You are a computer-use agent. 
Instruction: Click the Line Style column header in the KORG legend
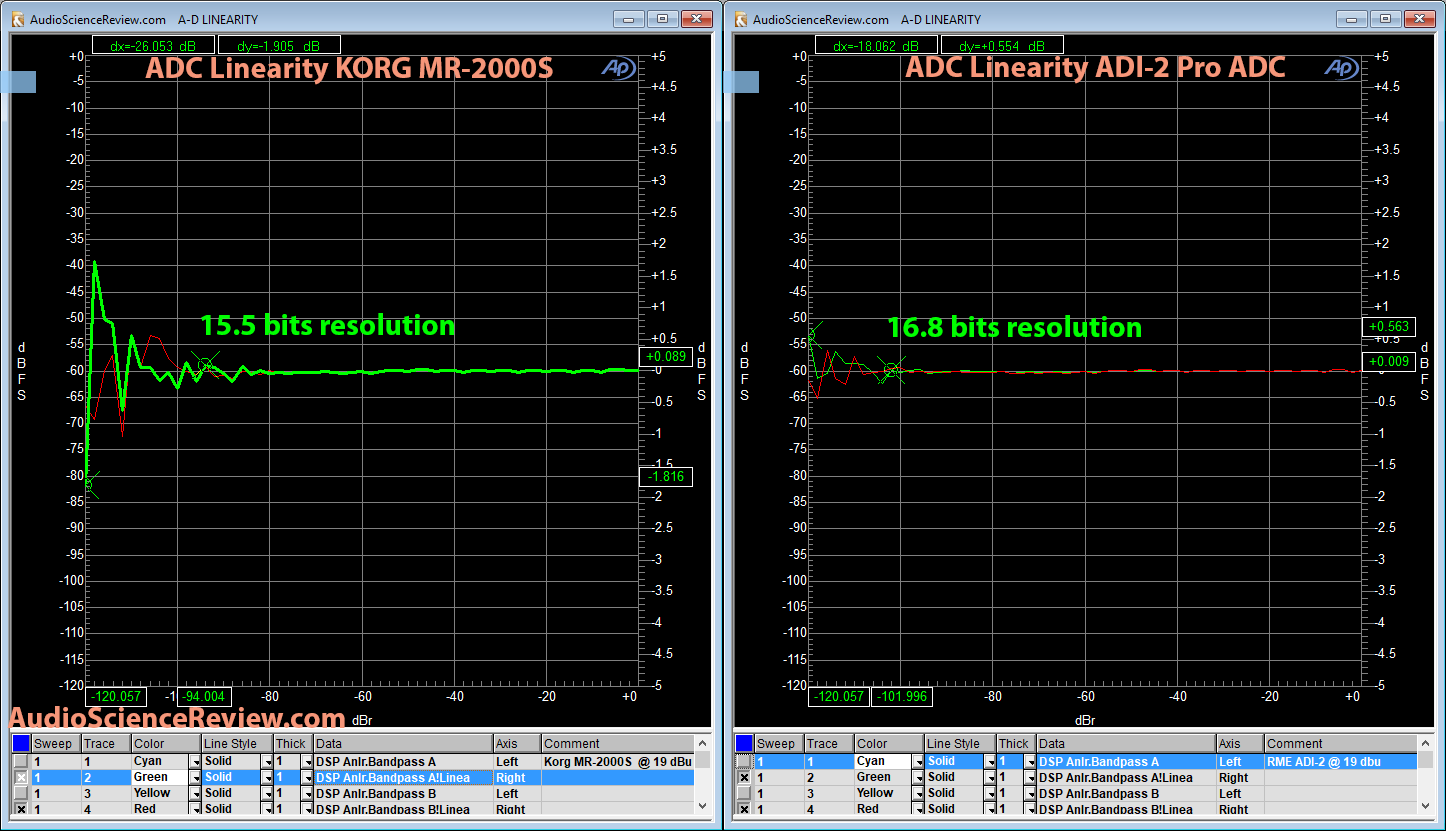(x=237, y=744)
